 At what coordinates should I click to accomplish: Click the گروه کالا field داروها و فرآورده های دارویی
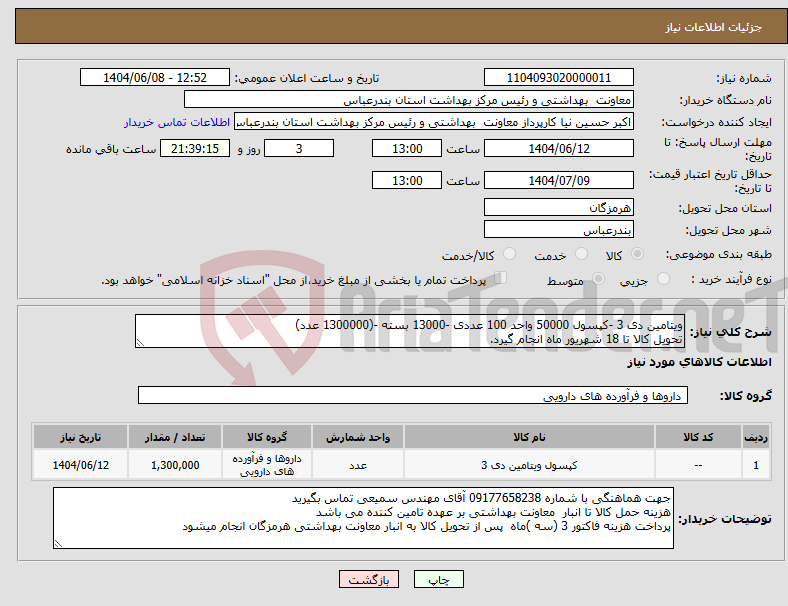pos(413,395)
